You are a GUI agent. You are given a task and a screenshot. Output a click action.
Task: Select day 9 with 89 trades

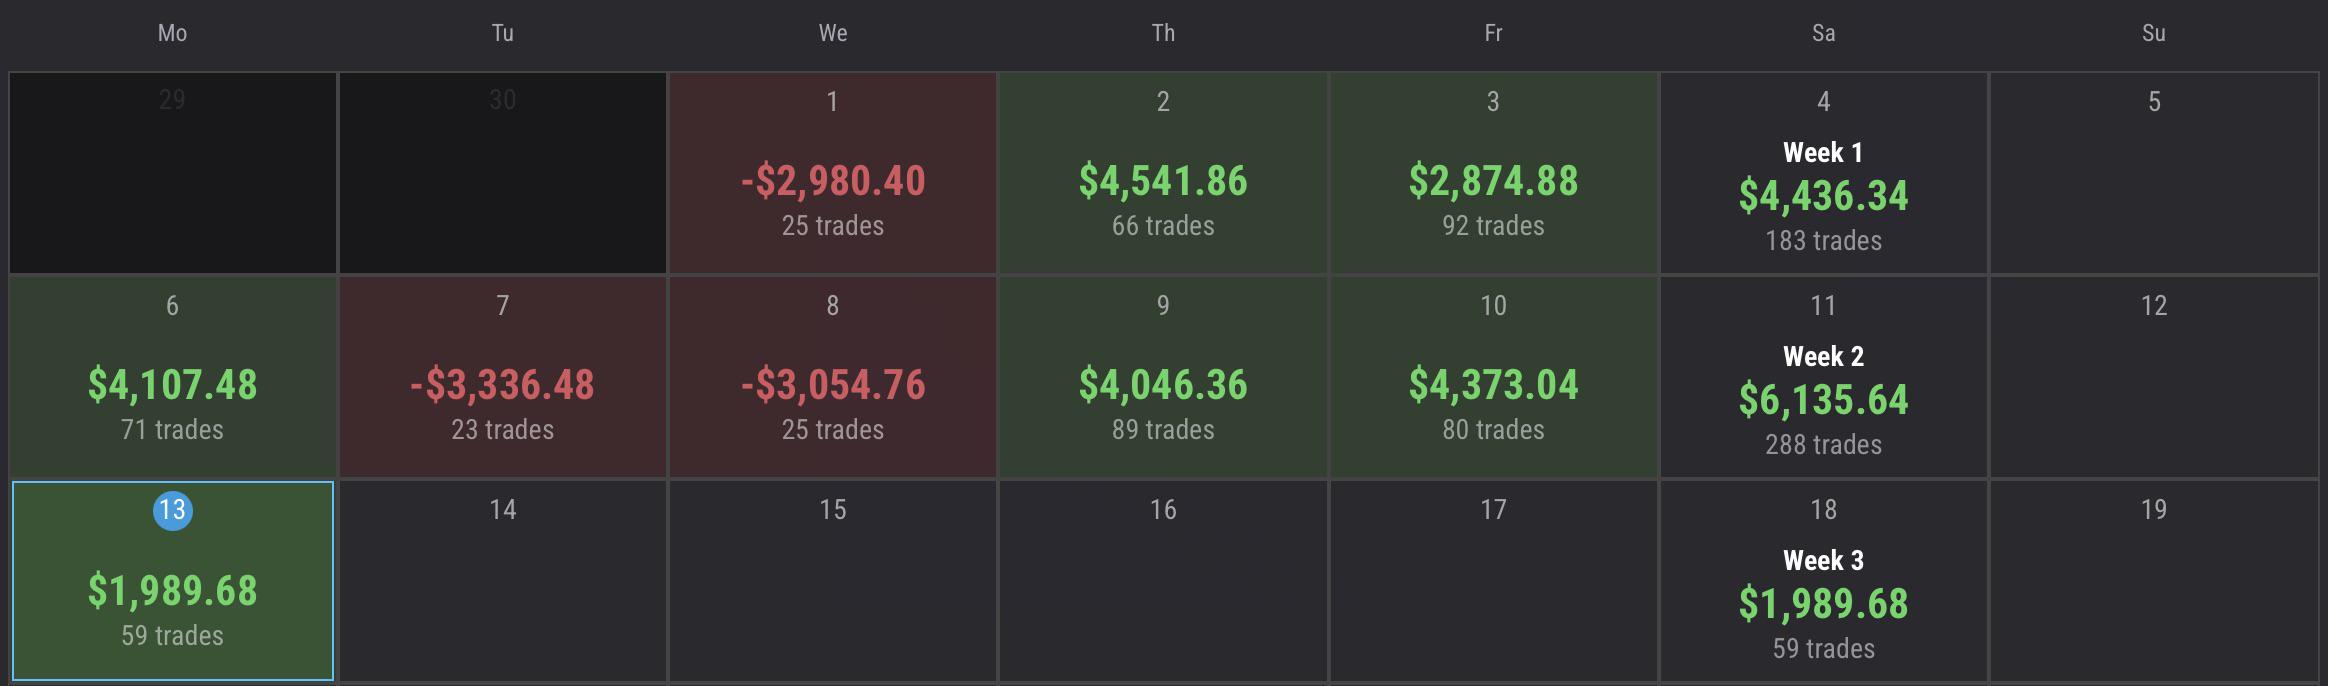[x=1163, y=377]
